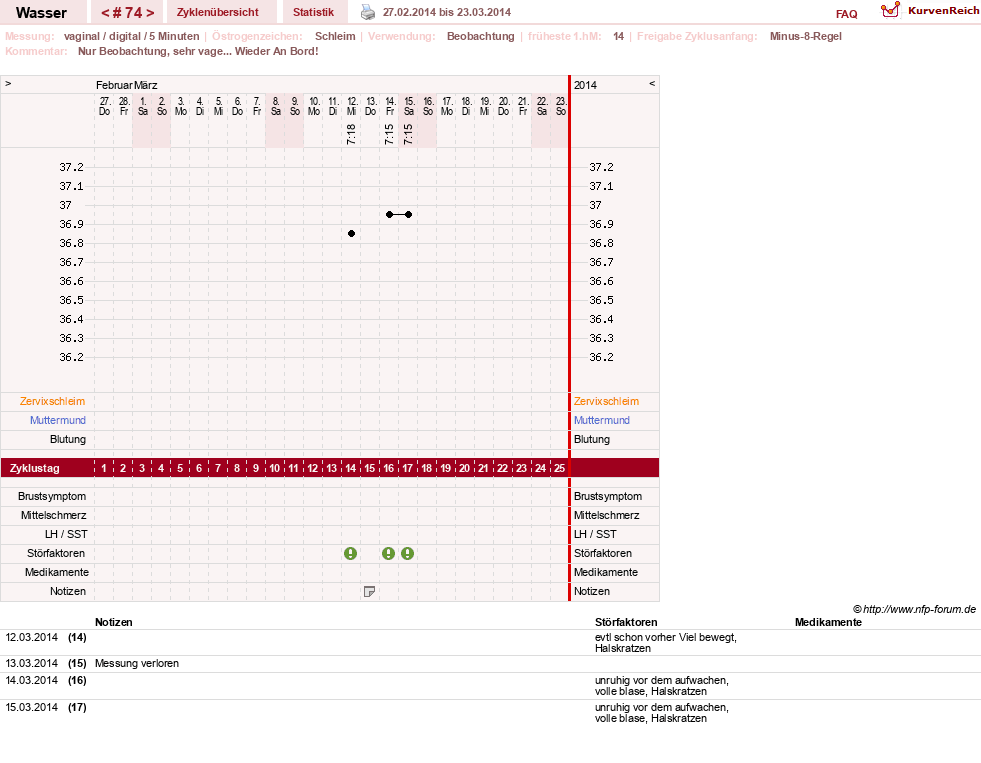The image size is (981, 763).
Task: Click Störfaktoren warning icon on cycle day 17
Action: (x=407, y=553)
